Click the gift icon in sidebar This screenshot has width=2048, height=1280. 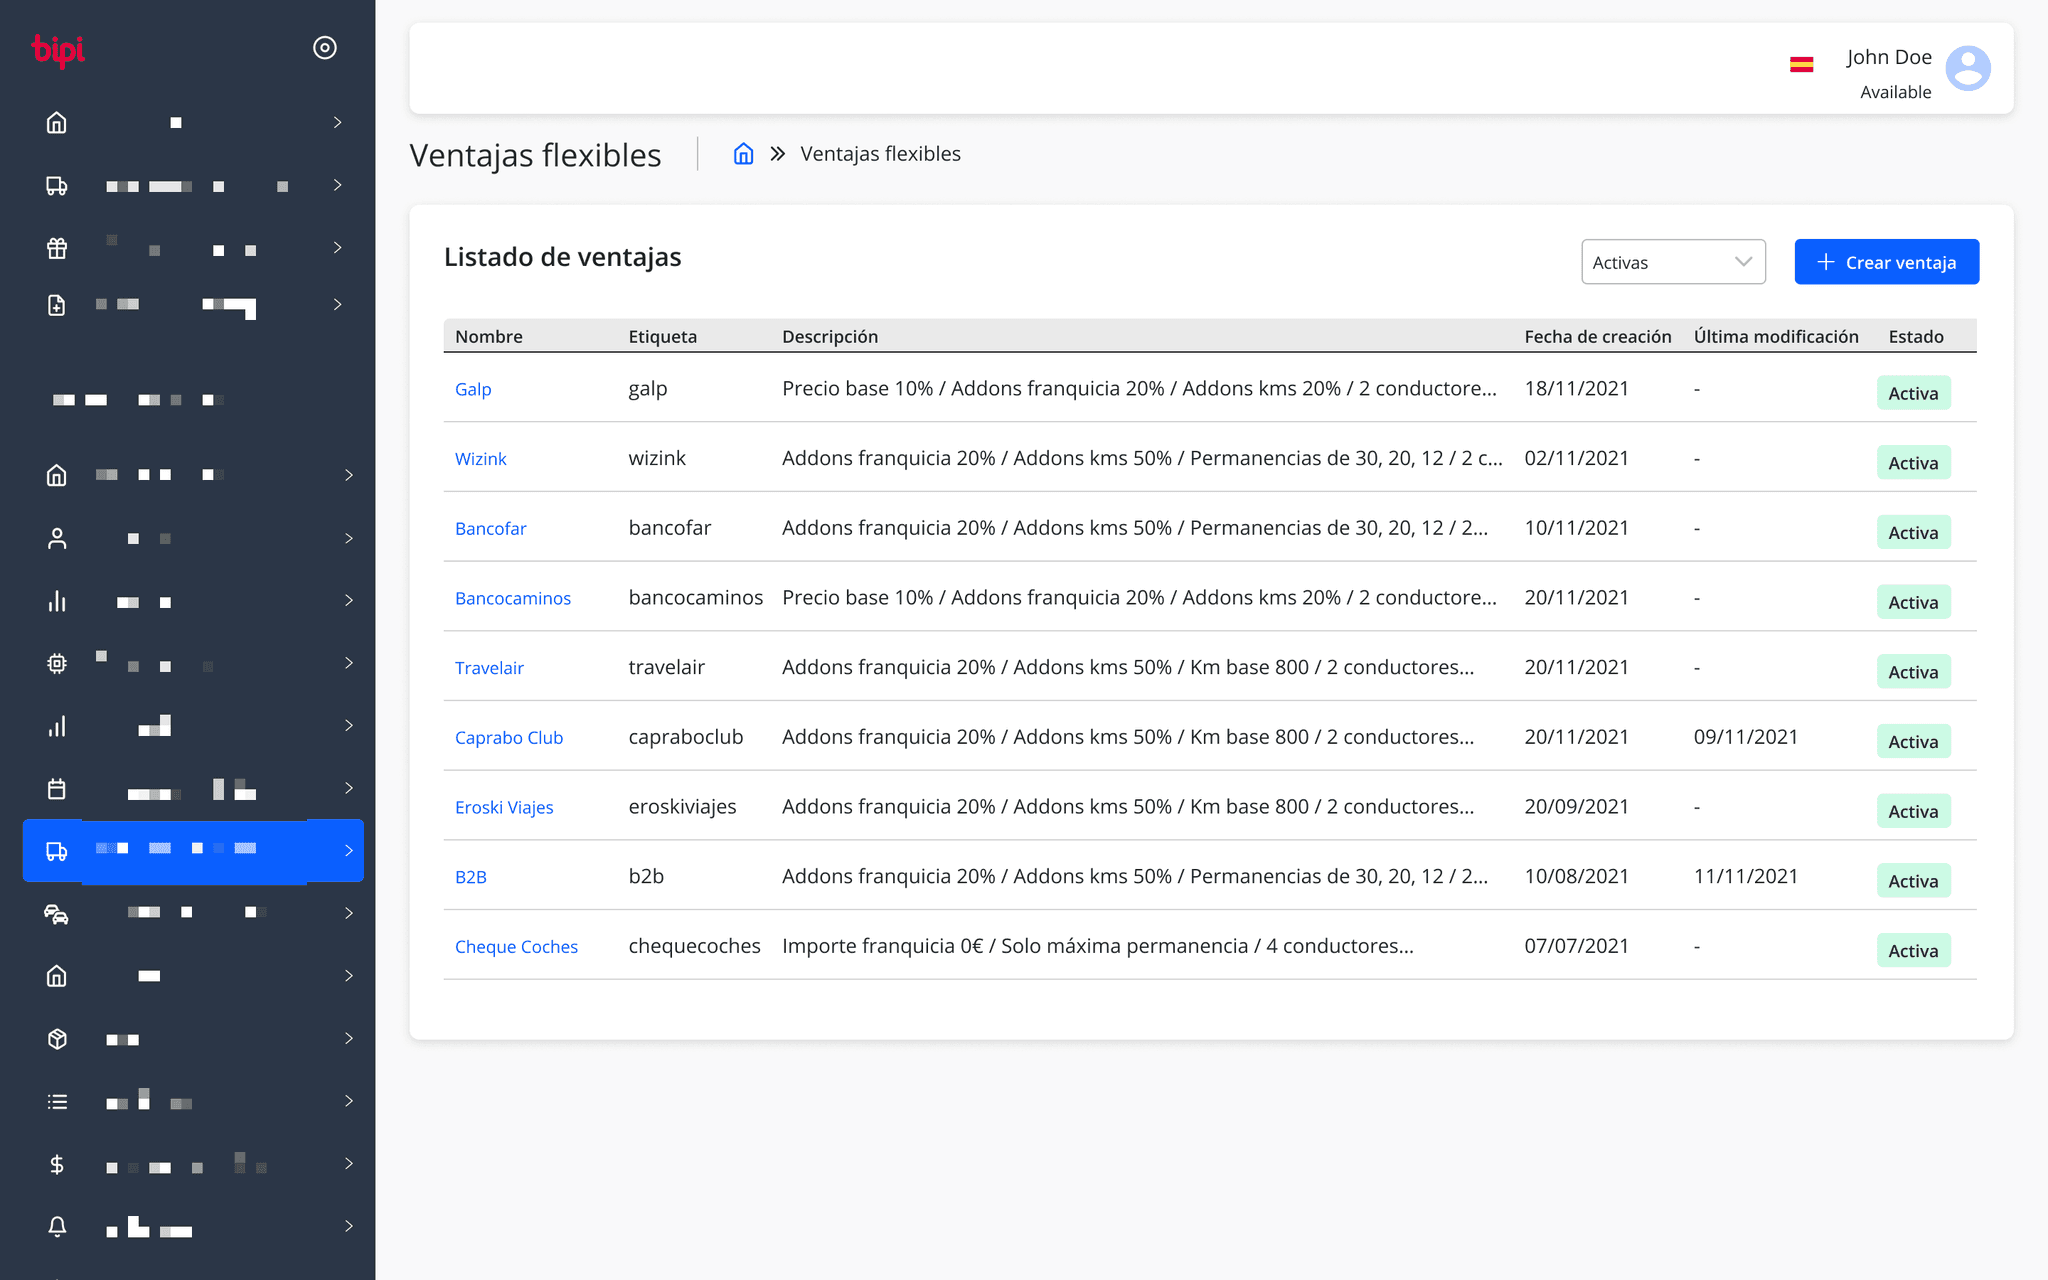(57, 248)
